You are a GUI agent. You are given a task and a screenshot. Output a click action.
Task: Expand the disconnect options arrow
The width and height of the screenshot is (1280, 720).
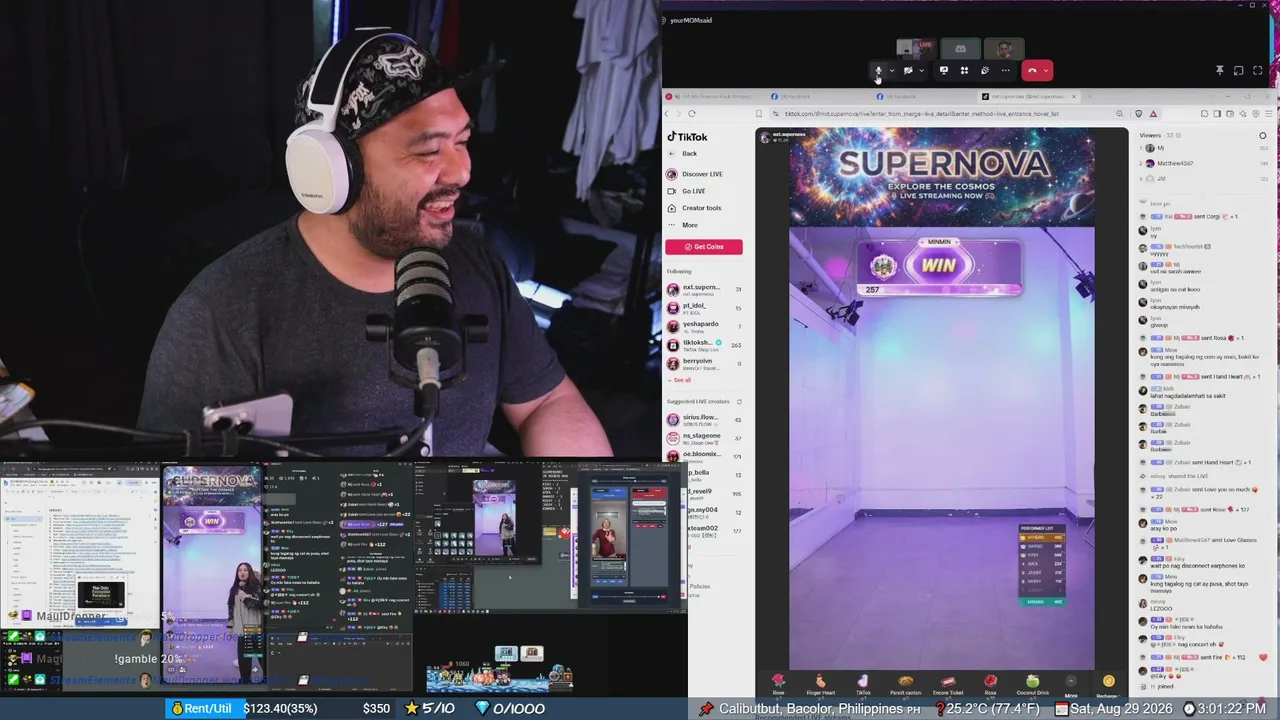click(1046, 71)
